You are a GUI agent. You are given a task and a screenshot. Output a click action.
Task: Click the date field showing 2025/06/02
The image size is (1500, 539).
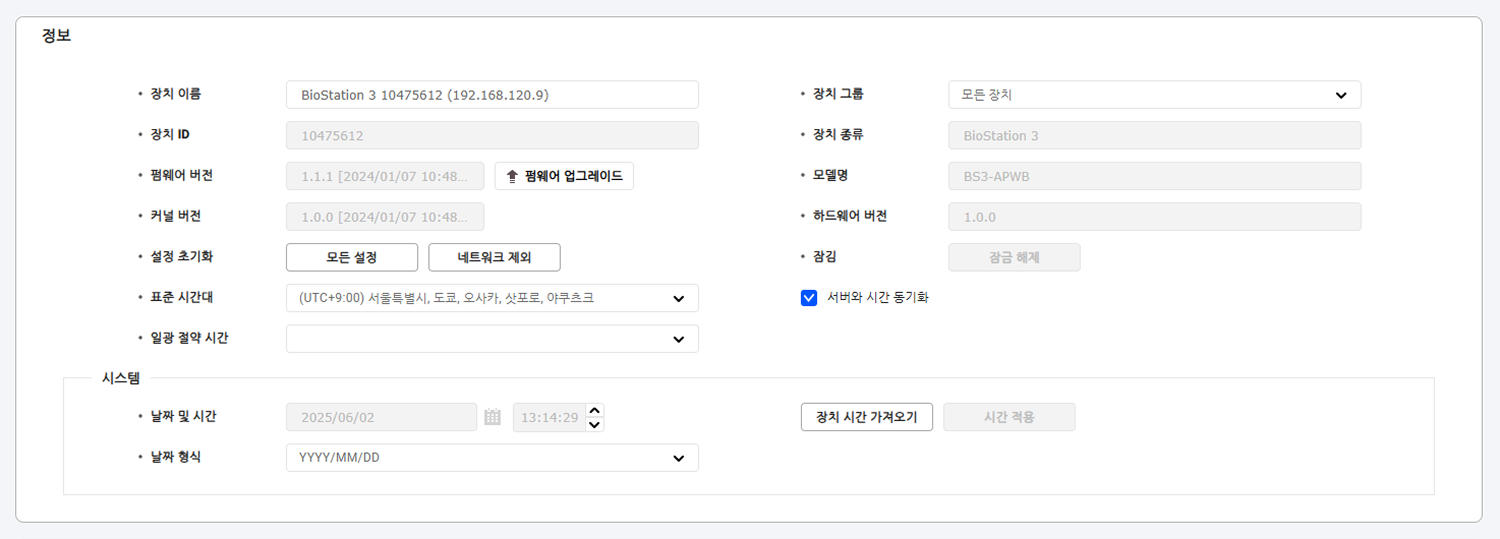[381, 417]
